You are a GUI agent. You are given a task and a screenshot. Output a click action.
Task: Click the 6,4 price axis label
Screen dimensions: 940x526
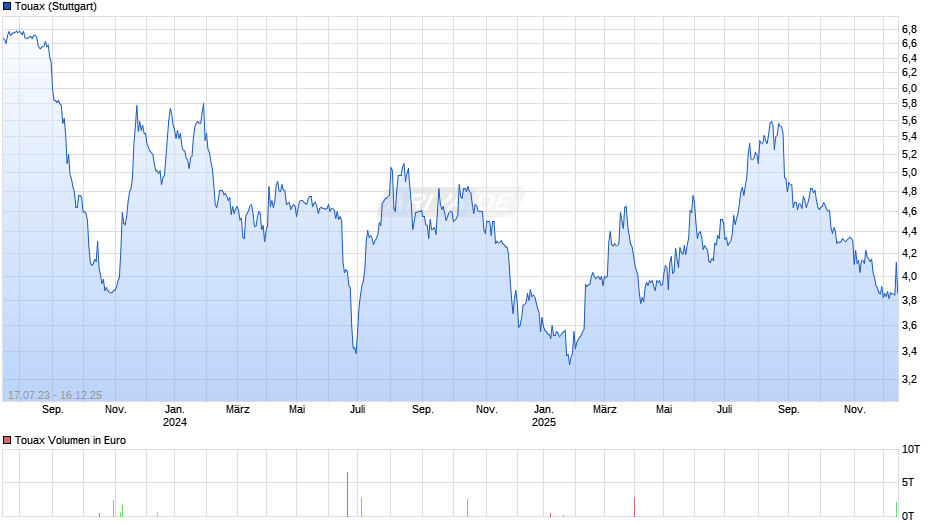coord(909,58)
